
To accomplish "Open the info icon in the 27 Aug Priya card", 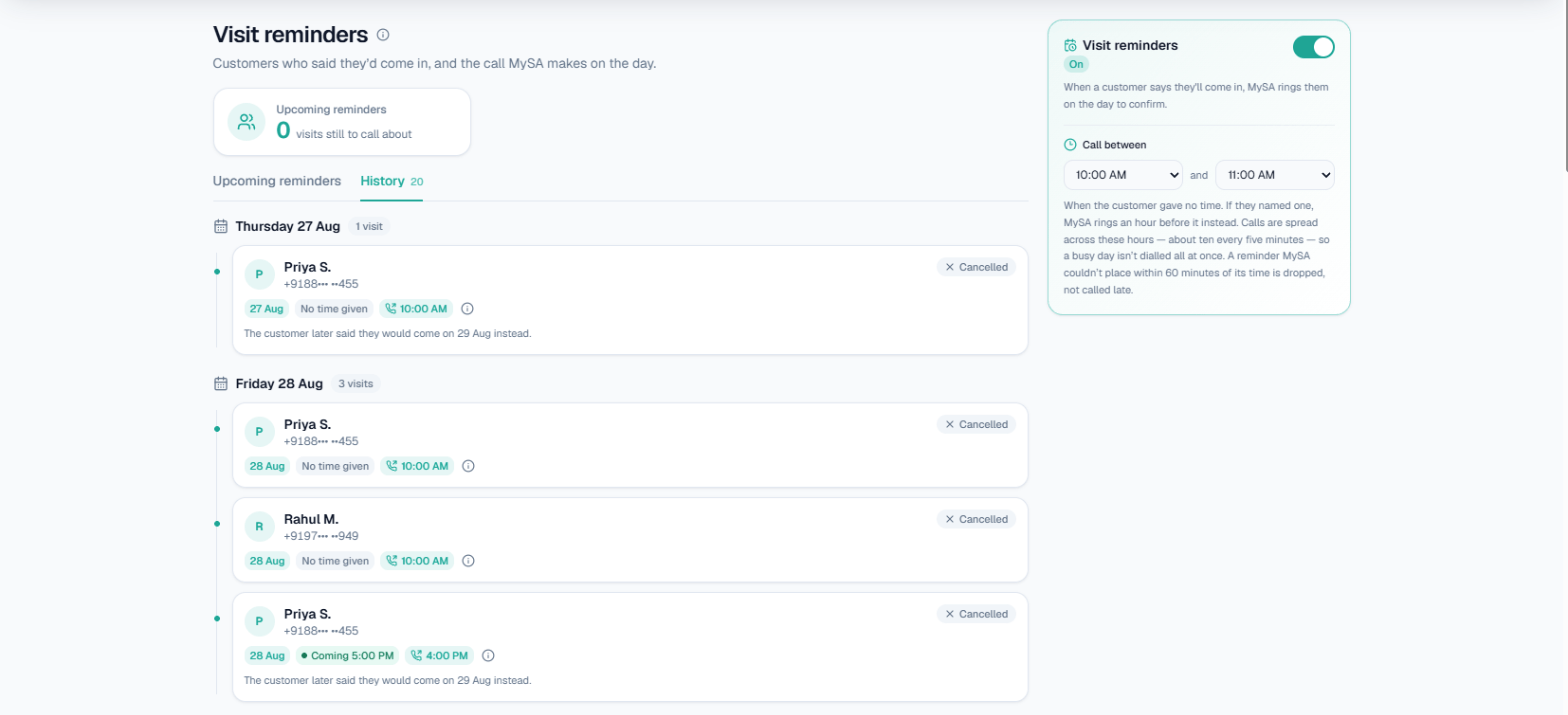I will tap(467, 309).
